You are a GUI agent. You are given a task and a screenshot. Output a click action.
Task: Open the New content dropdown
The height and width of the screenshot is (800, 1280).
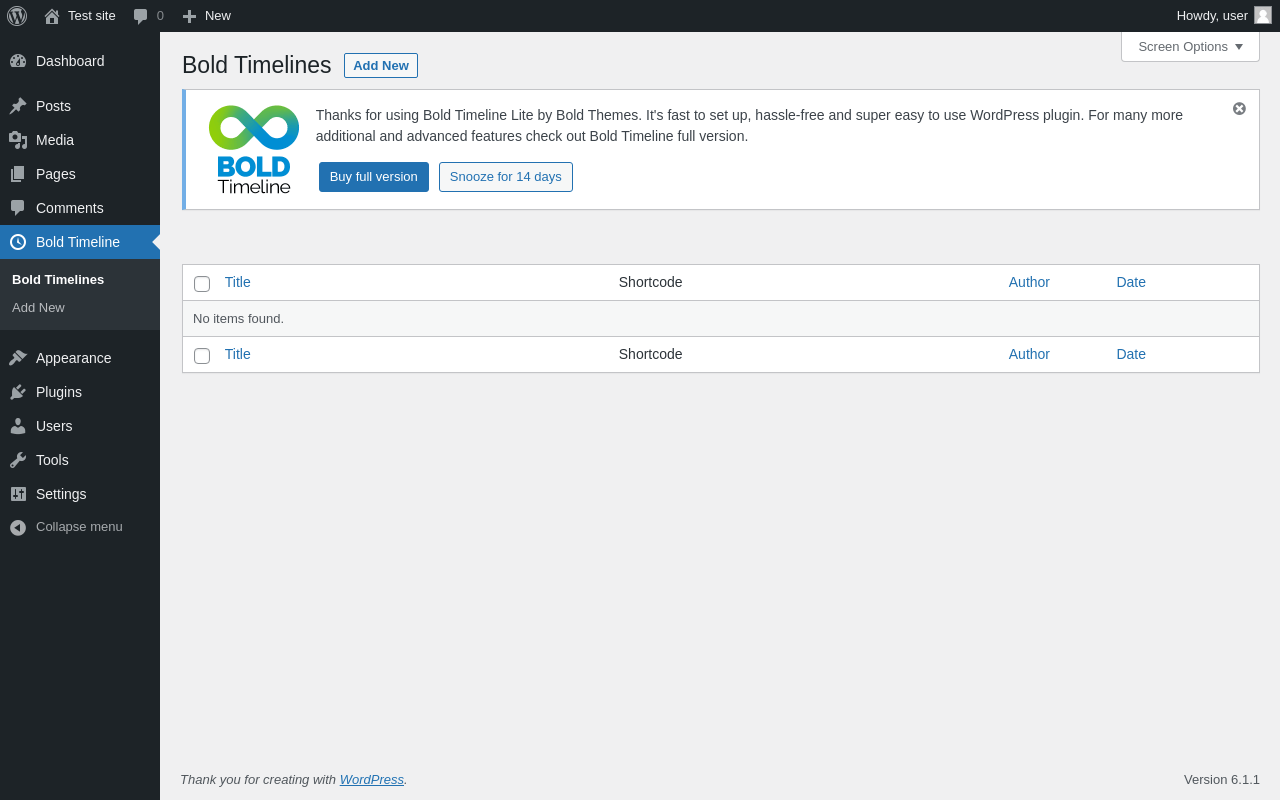click(207, 16)
